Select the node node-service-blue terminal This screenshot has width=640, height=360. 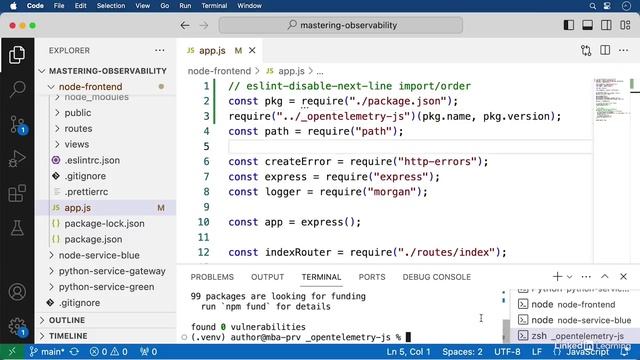pos(575,320)
